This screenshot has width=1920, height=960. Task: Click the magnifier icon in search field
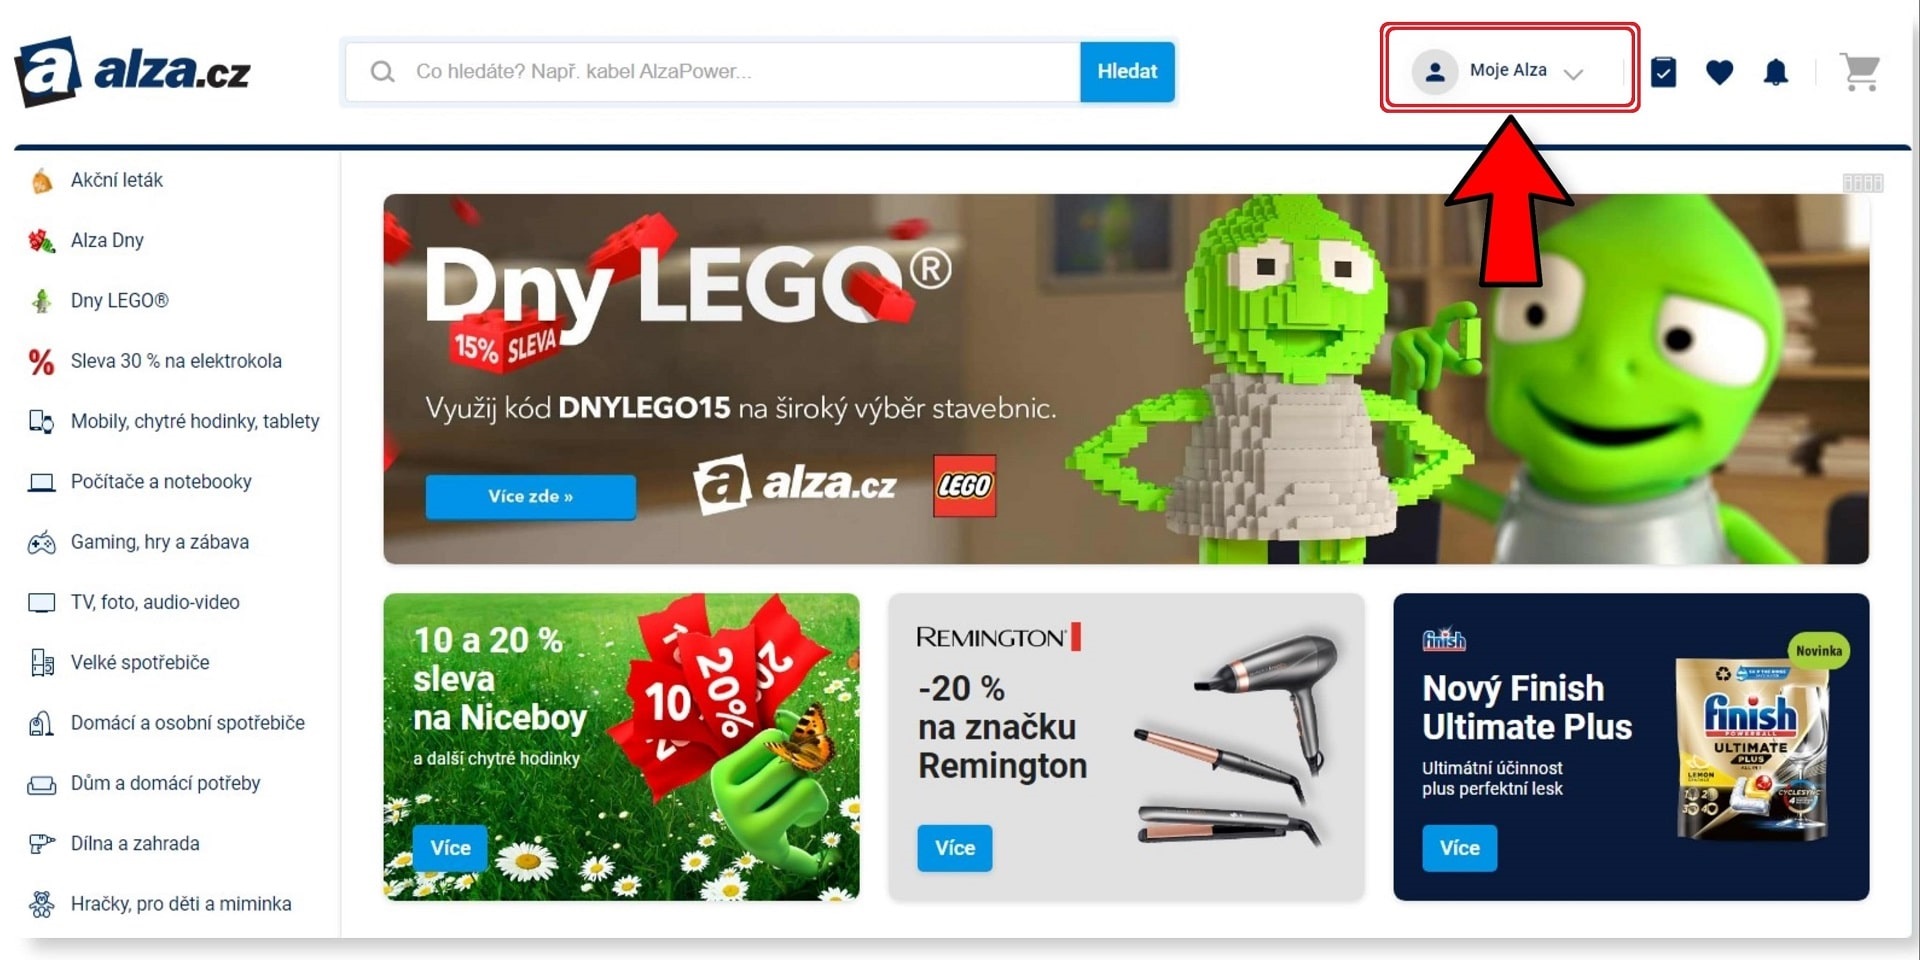tap(382, 72)
